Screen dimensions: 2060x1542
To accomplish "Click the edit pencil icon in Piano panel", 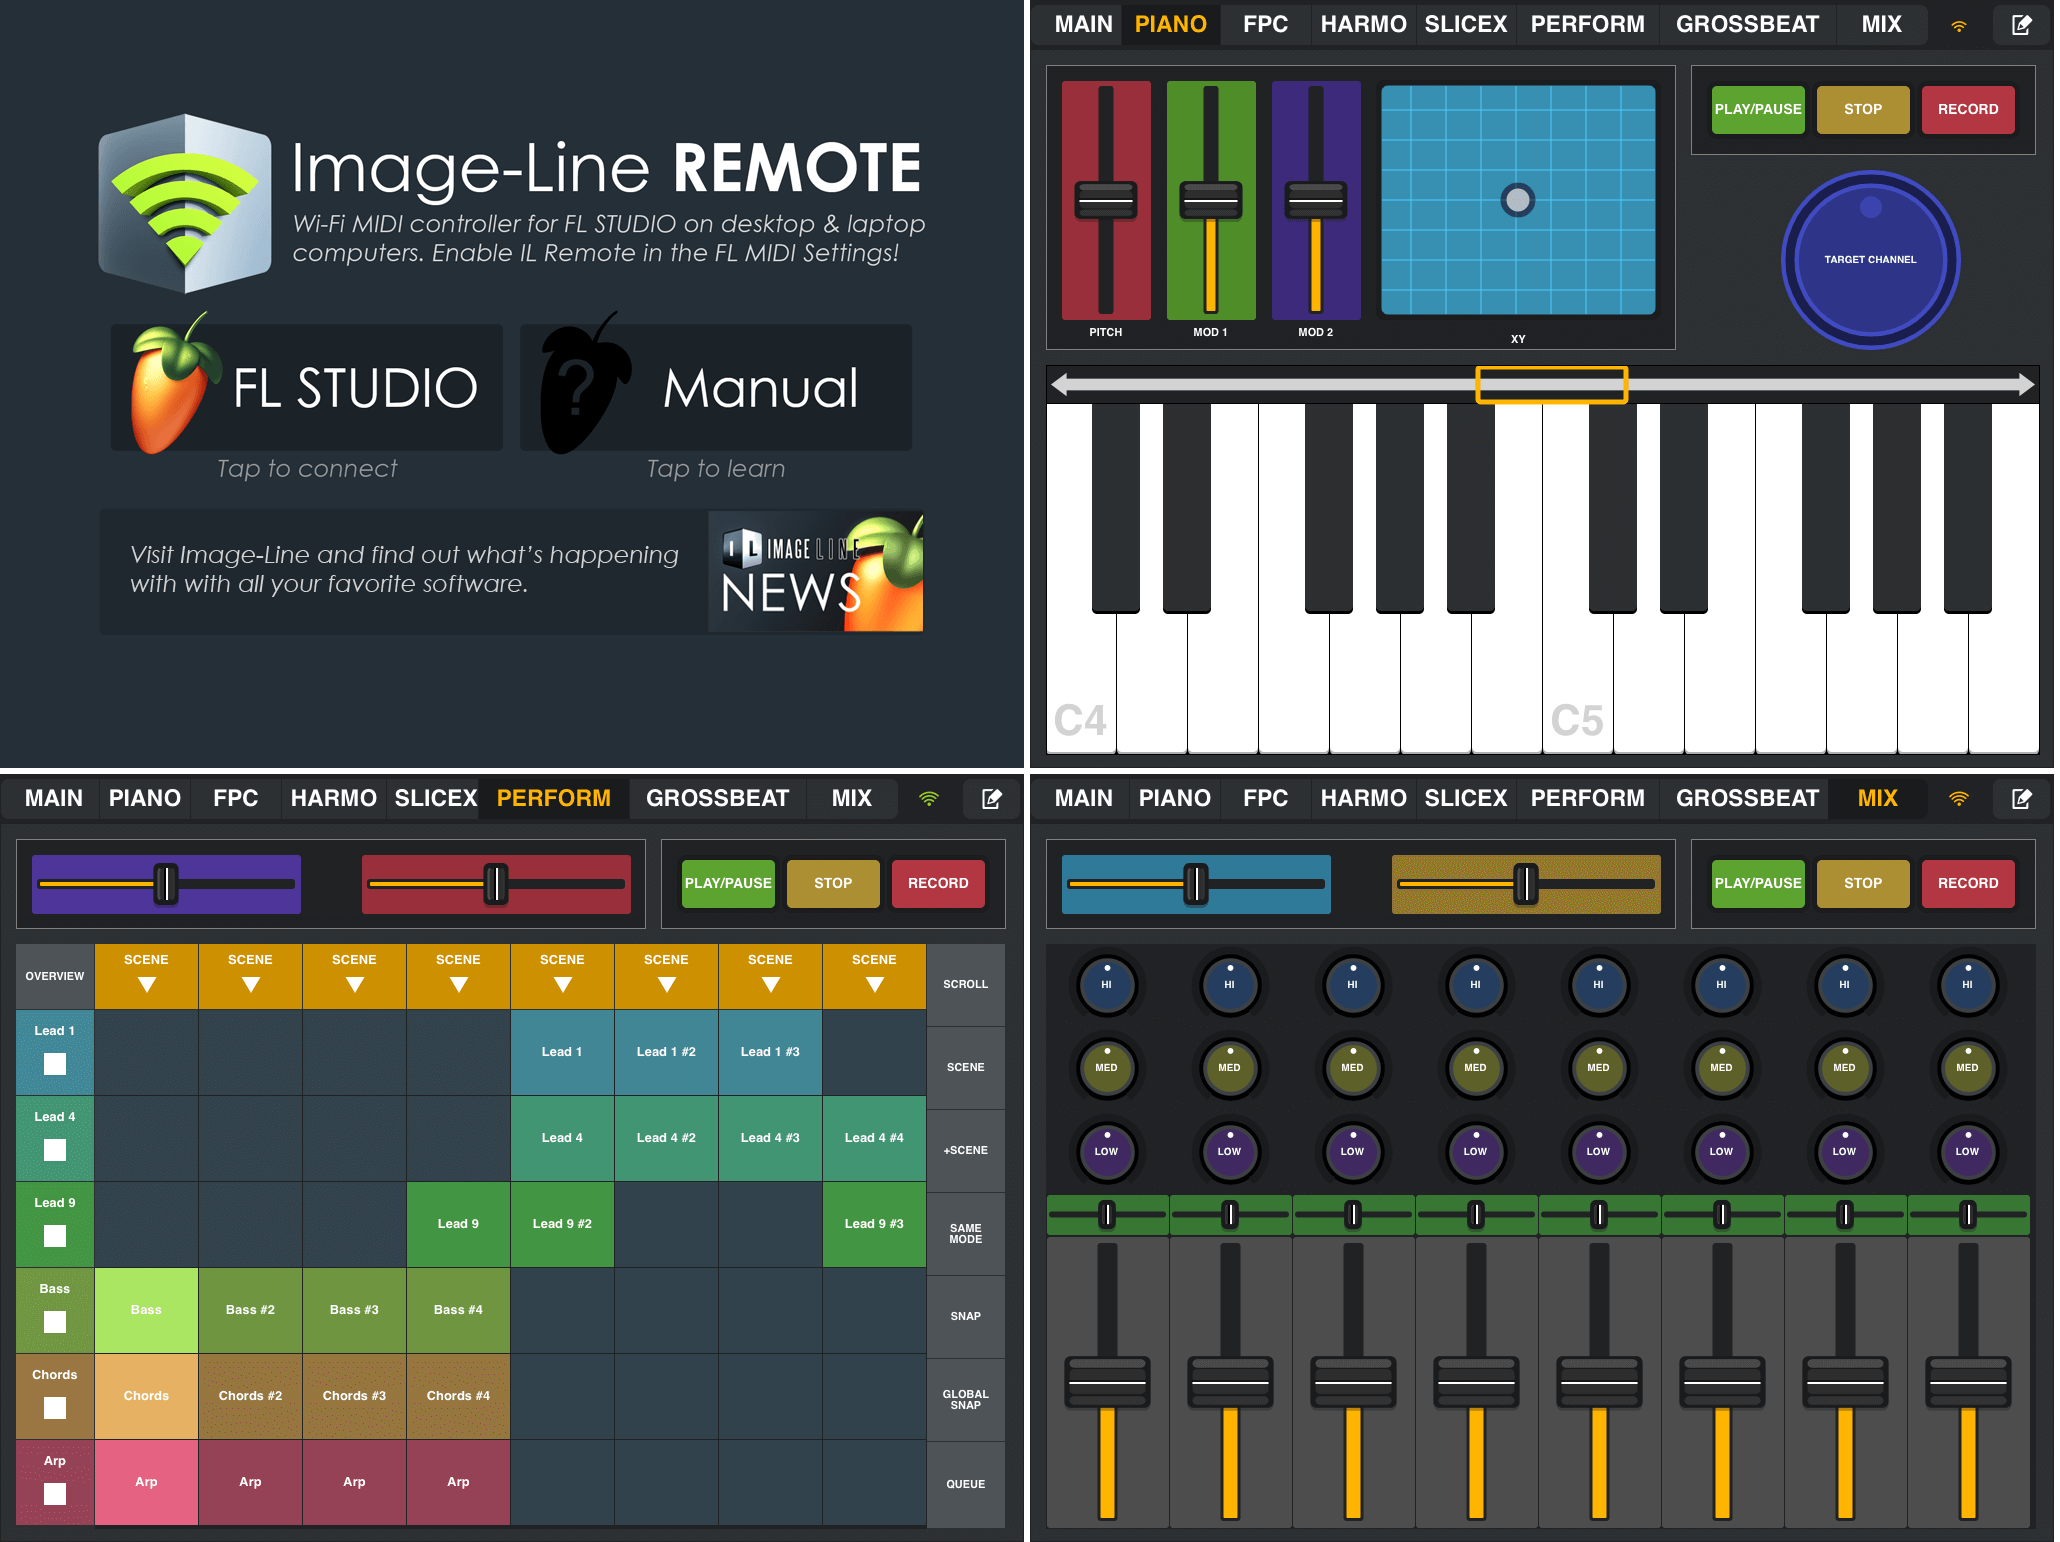I will [x=2021, y=25].
